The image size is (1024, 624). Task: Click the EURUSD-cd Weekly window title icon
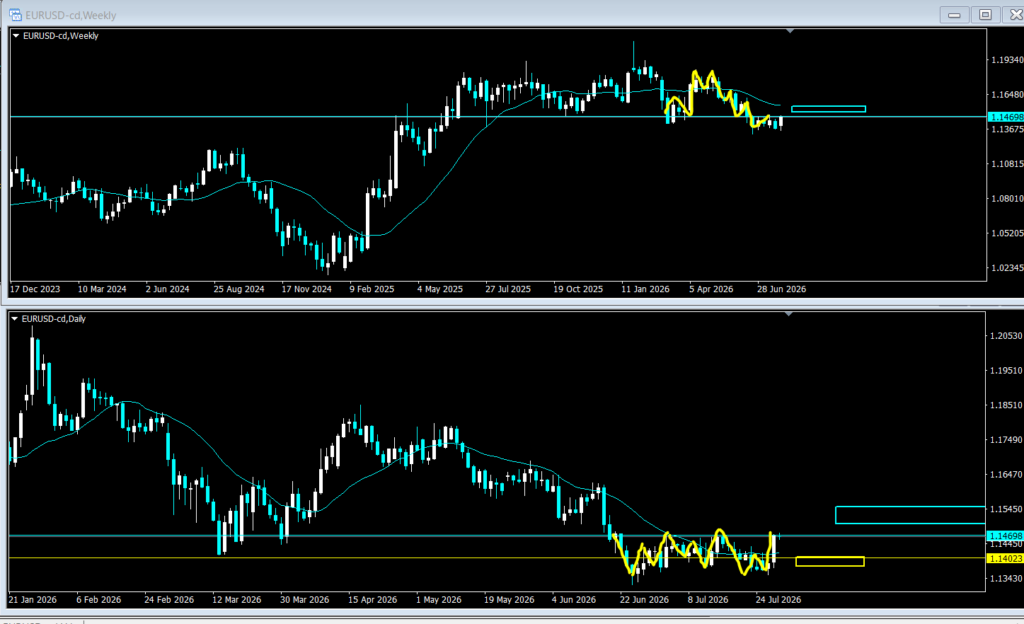[x=15, y=14]
